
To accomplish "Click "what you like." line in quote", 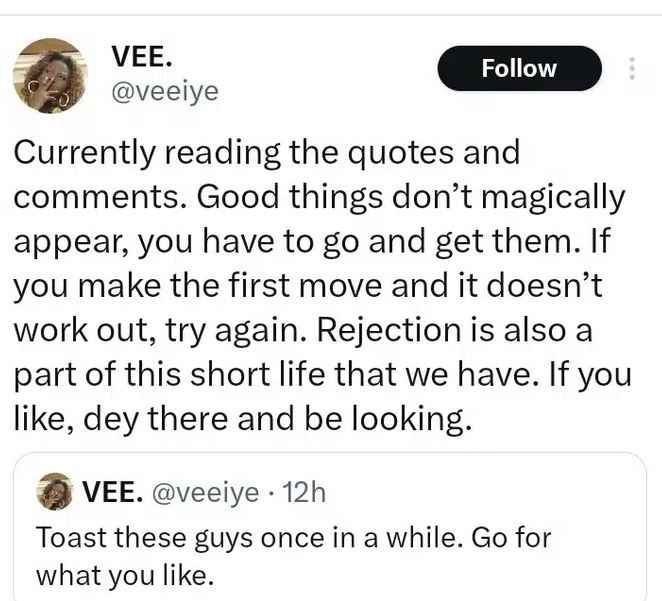I will (125, 576).
